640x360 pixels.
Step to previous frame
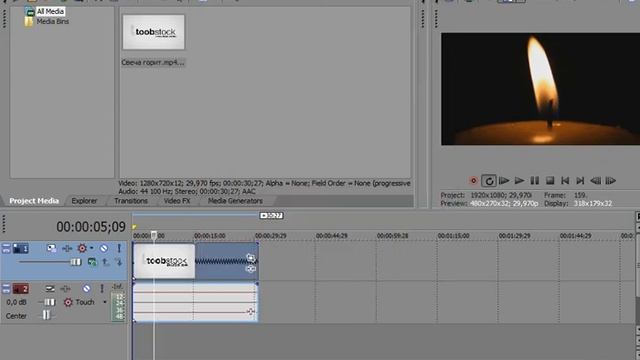tap(596, 180)
